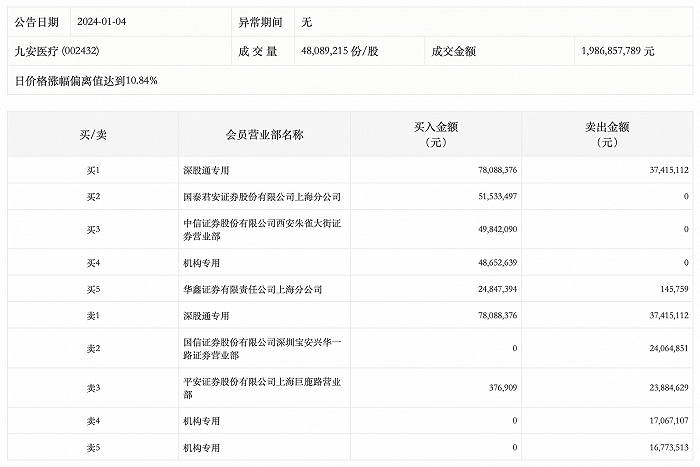Click 国信证券深圳宝安兴华一路证券营业部 name
700x467 pixels.
pos(262,349)
